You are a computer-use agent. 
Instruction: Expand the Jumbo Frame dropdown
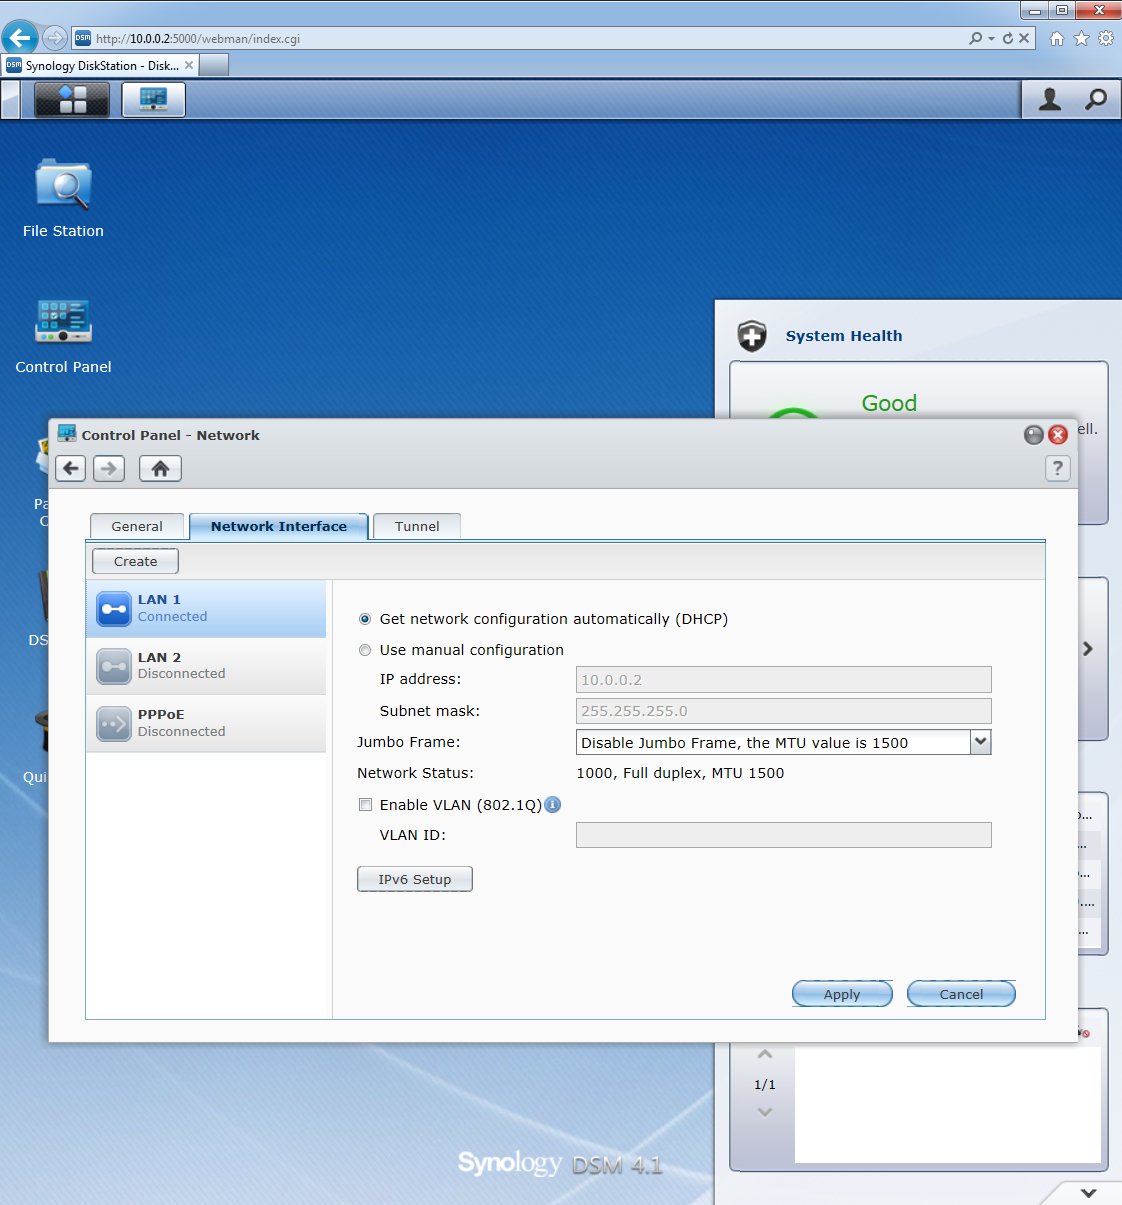(x=980, y=742)
